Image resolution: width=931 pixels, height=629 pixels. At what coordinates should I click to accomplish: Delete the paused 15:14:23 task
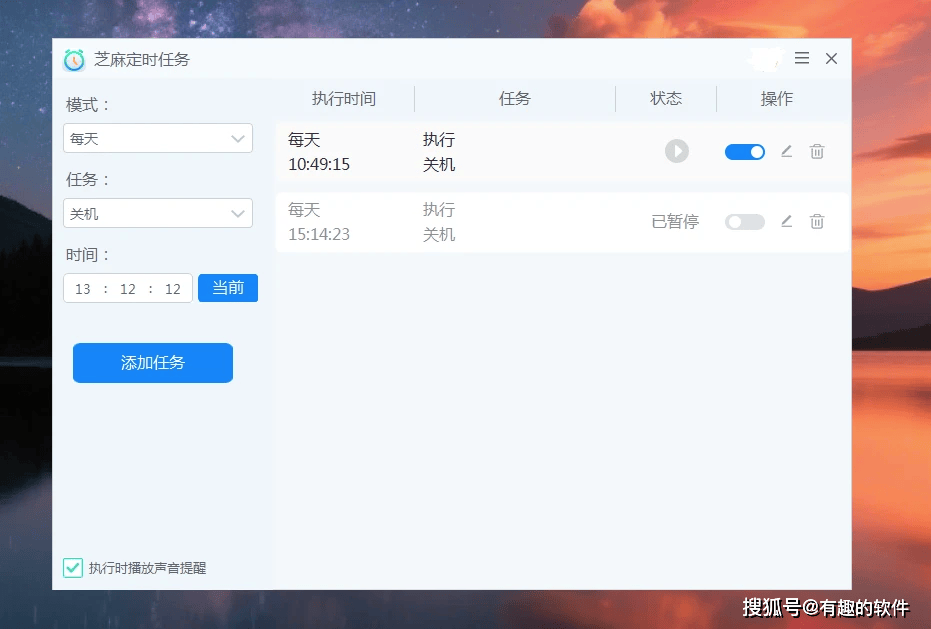click(817, 222)
